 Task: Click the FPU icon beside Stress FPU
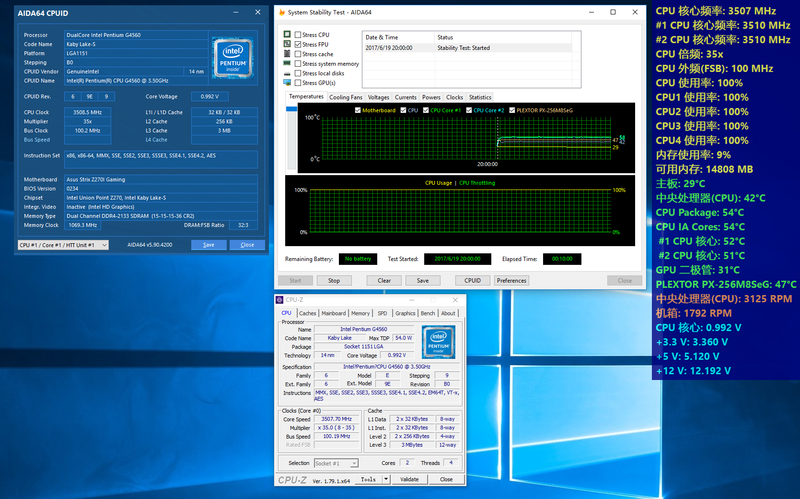point(287,44)
